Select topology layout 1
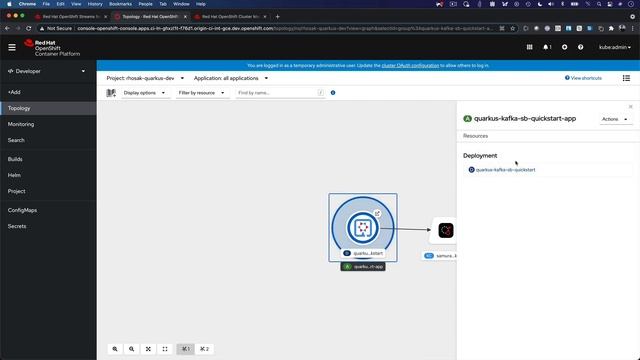 [x=186, y=349]
